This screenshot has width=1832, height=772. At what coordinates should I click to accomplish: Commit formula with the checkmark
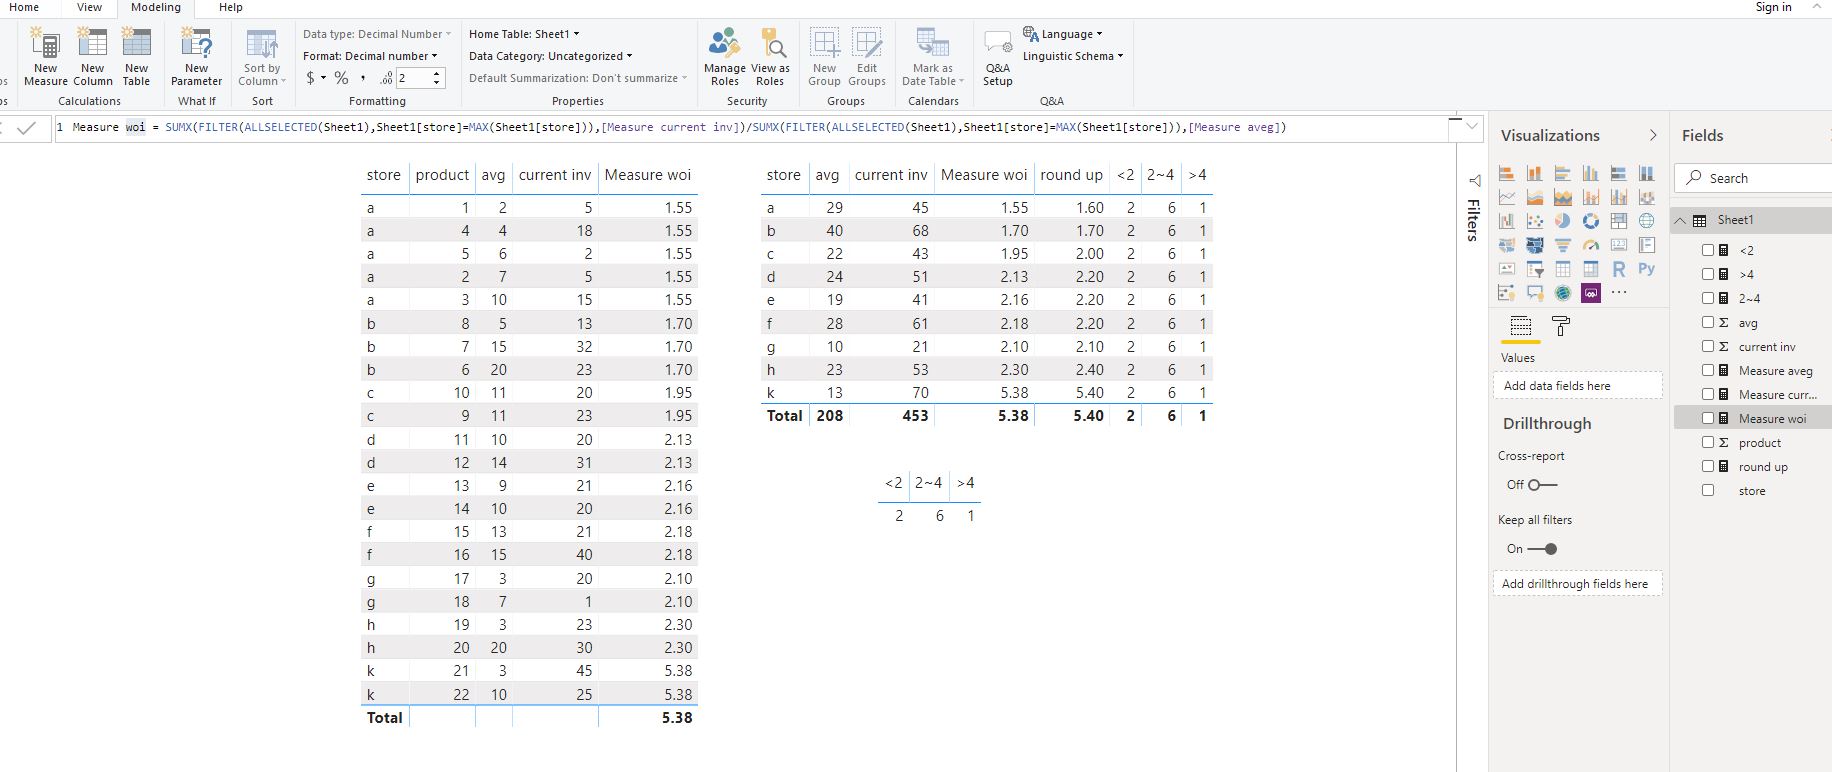pos(27,127)
